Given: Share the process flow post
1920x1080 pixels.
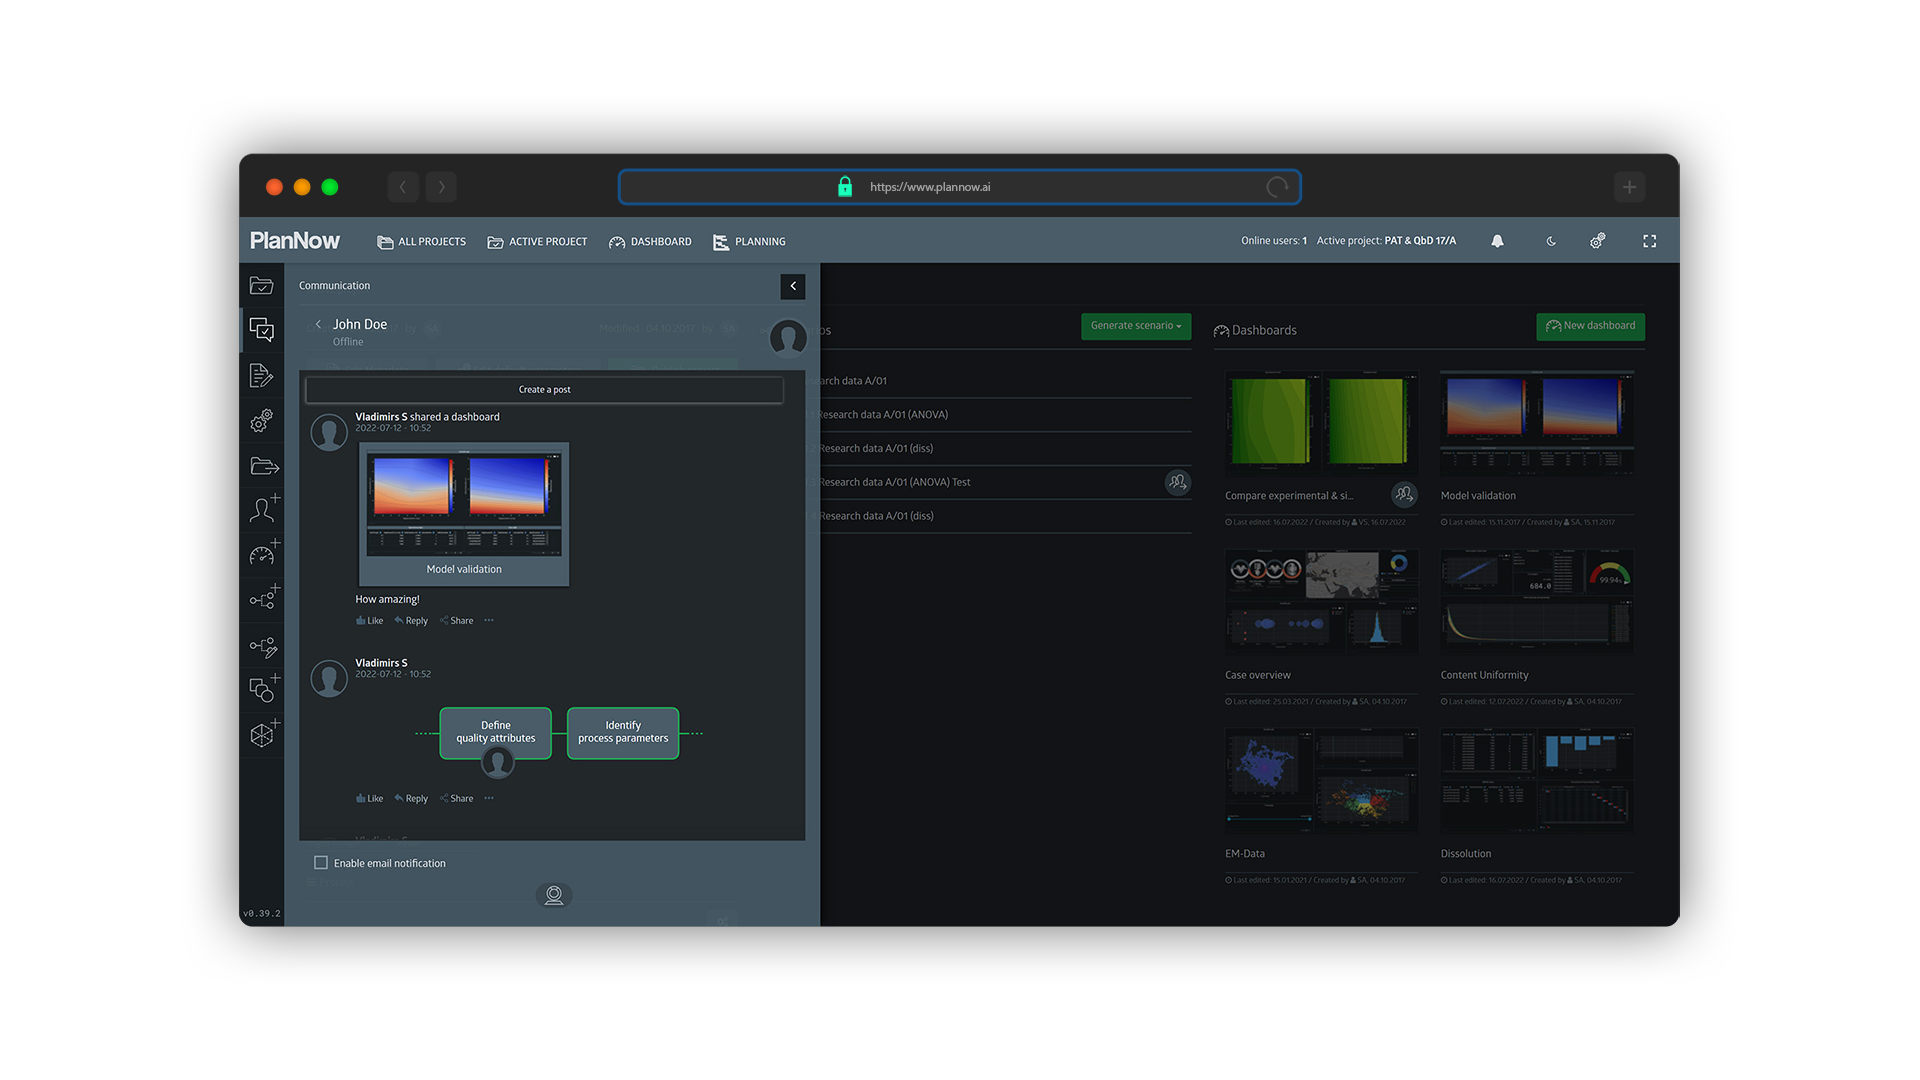Looking at the screenshot, I should coord(457,799).
